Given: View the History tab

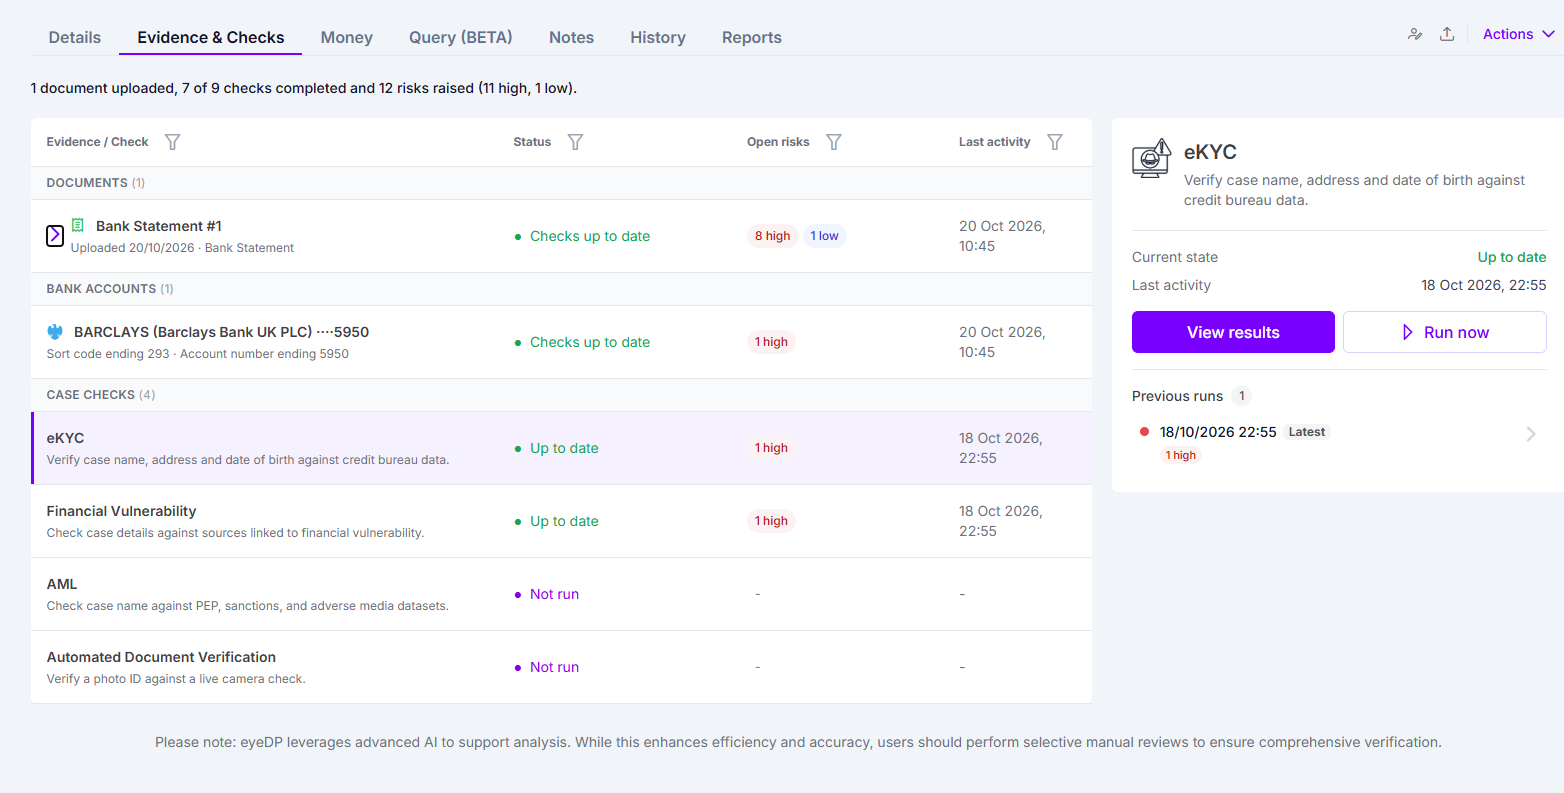Looking at the screenshot, I should coord(658,37).
